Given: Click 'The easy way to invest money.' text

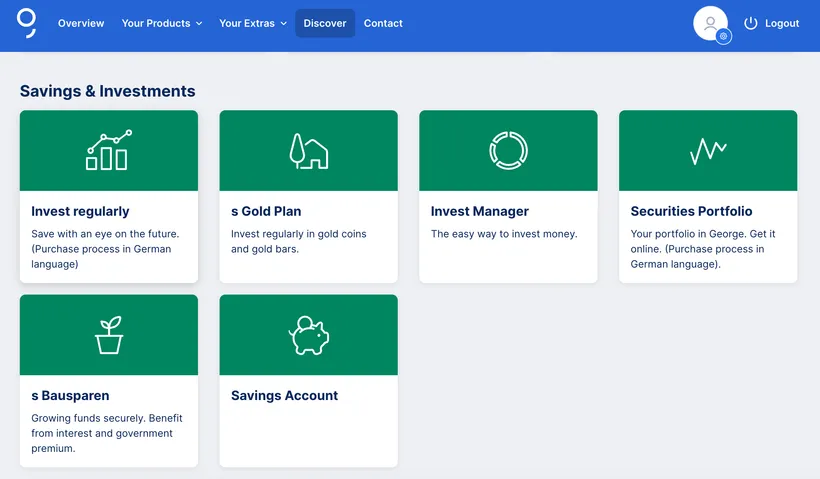Looking at the screenshot, I should [x=504, y=234].
